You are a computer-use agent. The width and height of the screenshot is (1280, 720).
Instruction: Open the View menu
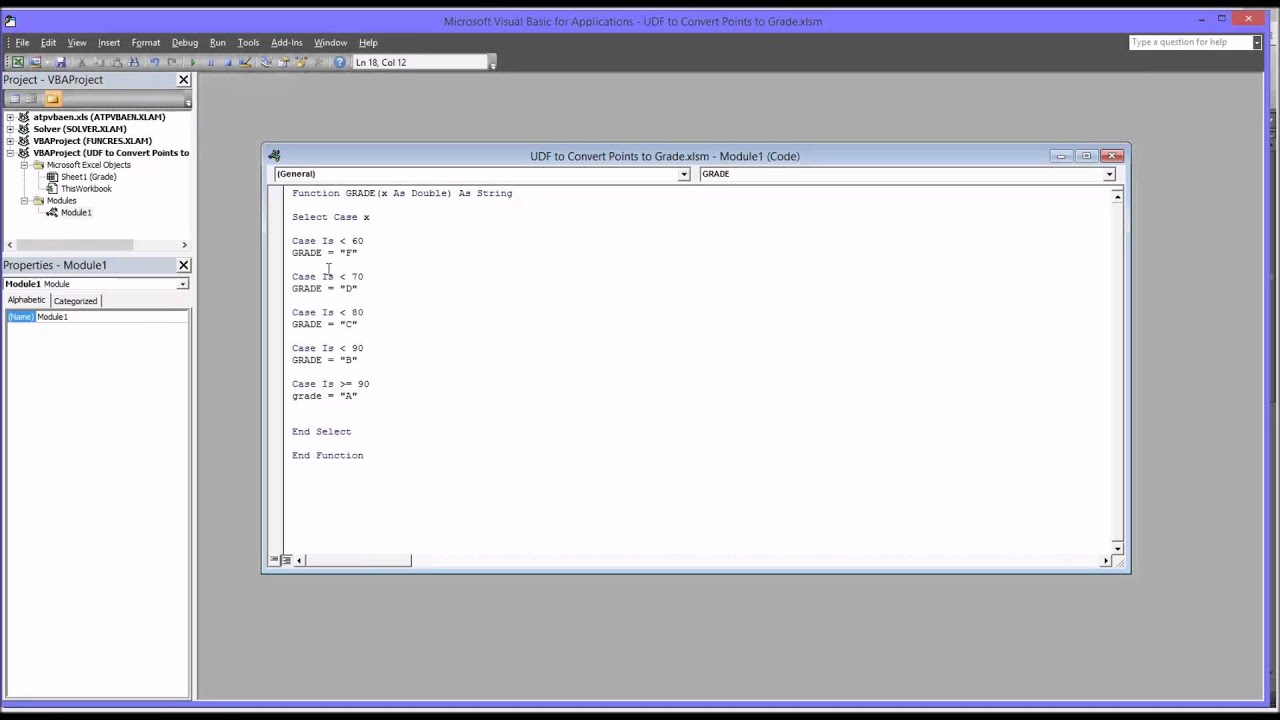coord(76,42)
